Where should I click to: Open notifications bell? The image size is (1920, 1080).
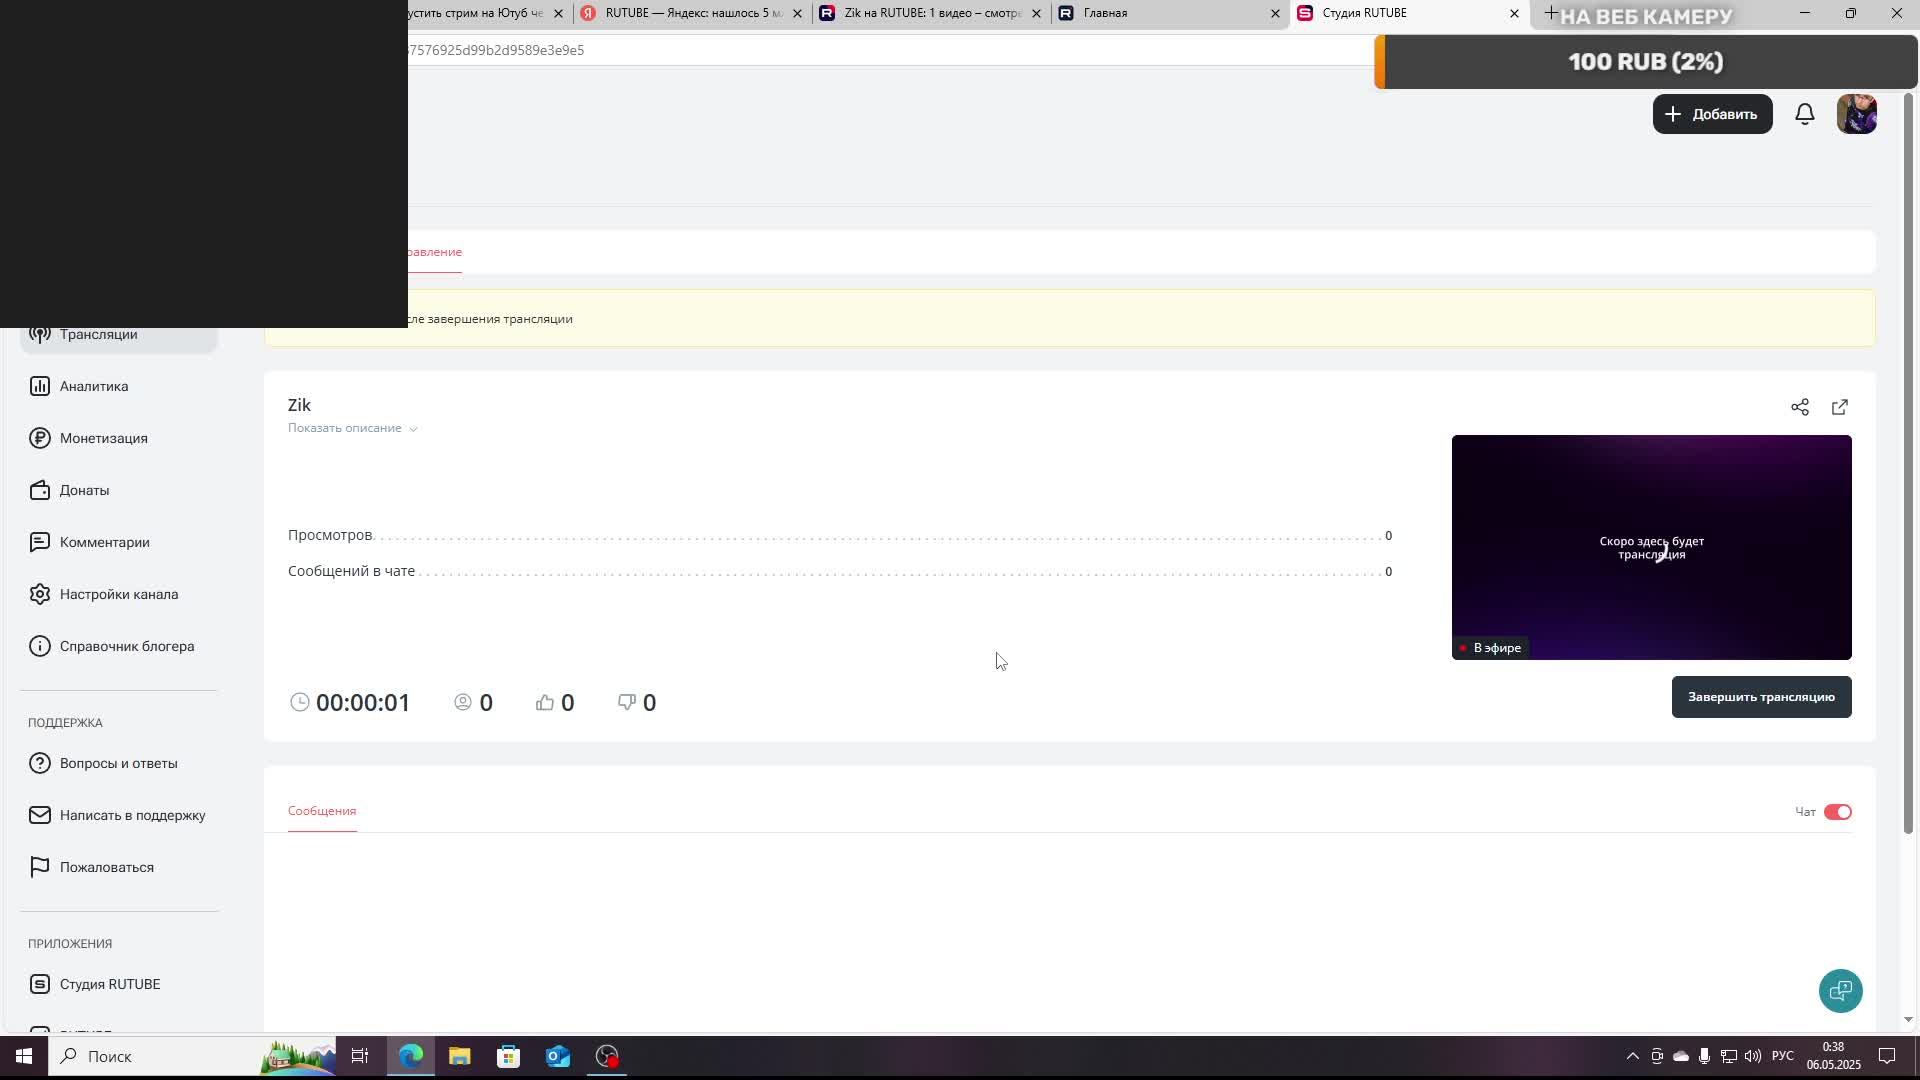[x=1804, y=114]
